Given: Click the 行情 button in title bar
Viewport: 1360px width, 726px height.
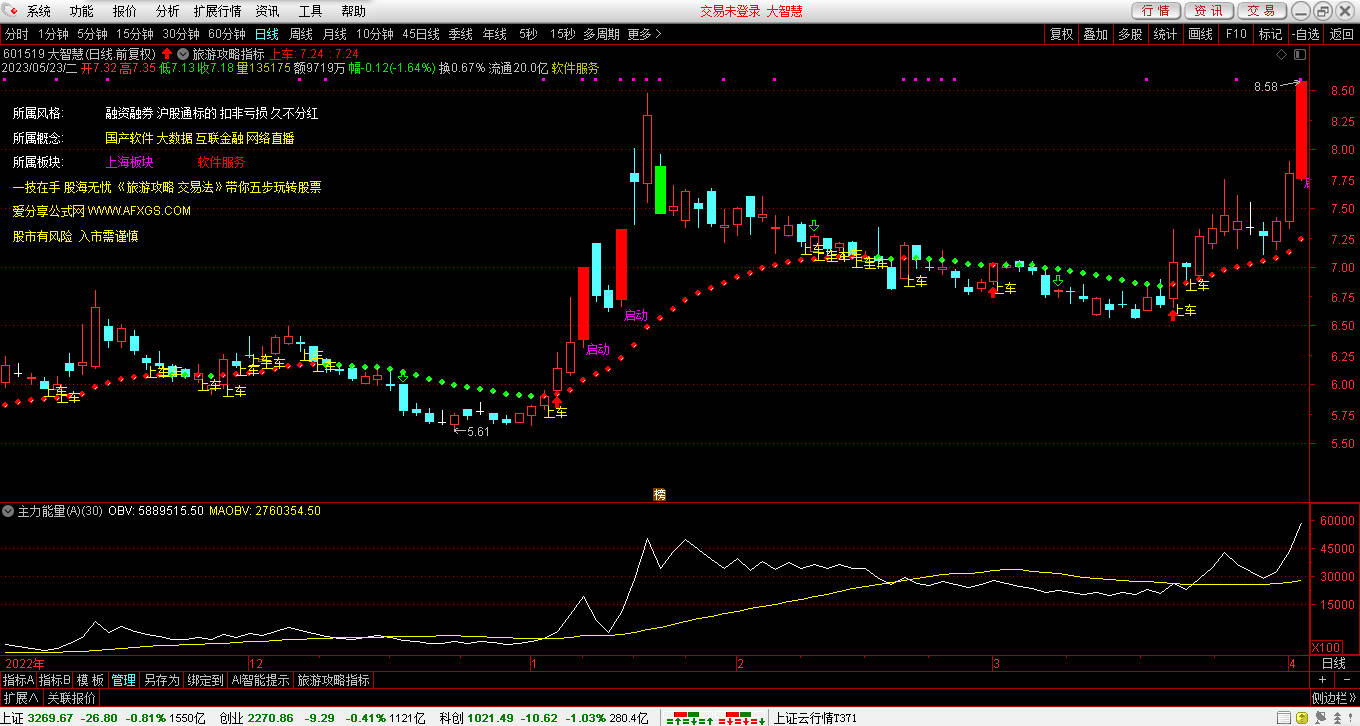Looking at the screenshot, I should point(1156,11).
